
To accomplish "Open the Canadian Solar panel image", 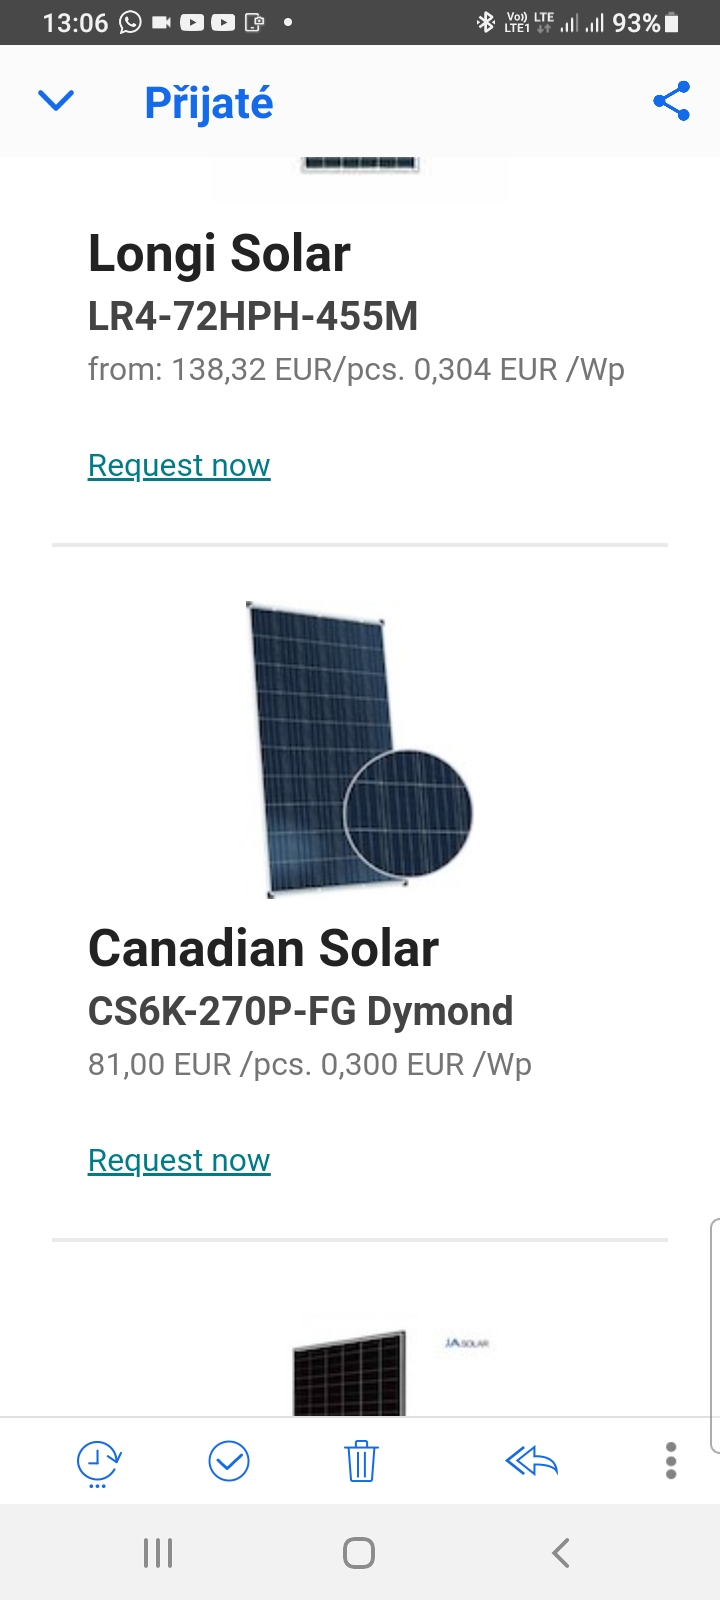I will [x=358, y=748].
